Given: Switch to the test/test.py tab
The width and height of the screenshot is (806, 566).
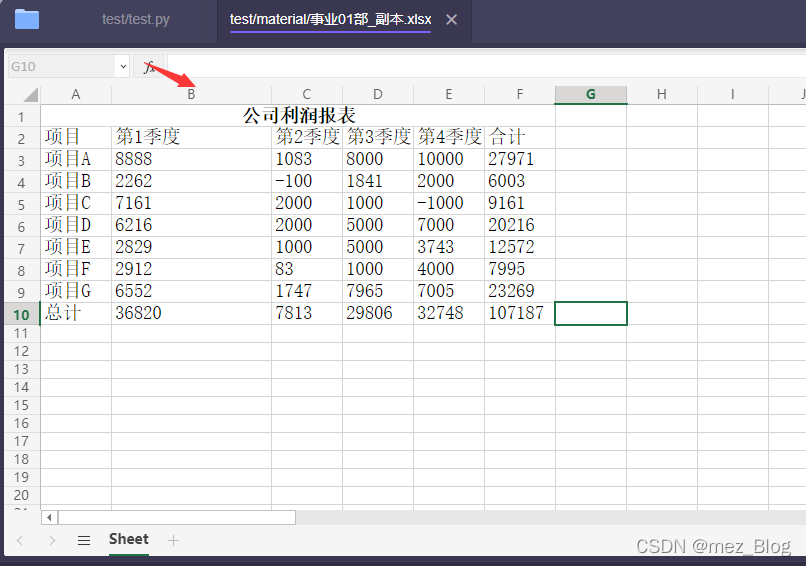Looking at the screenshot, I should click(x=136, y=20).
